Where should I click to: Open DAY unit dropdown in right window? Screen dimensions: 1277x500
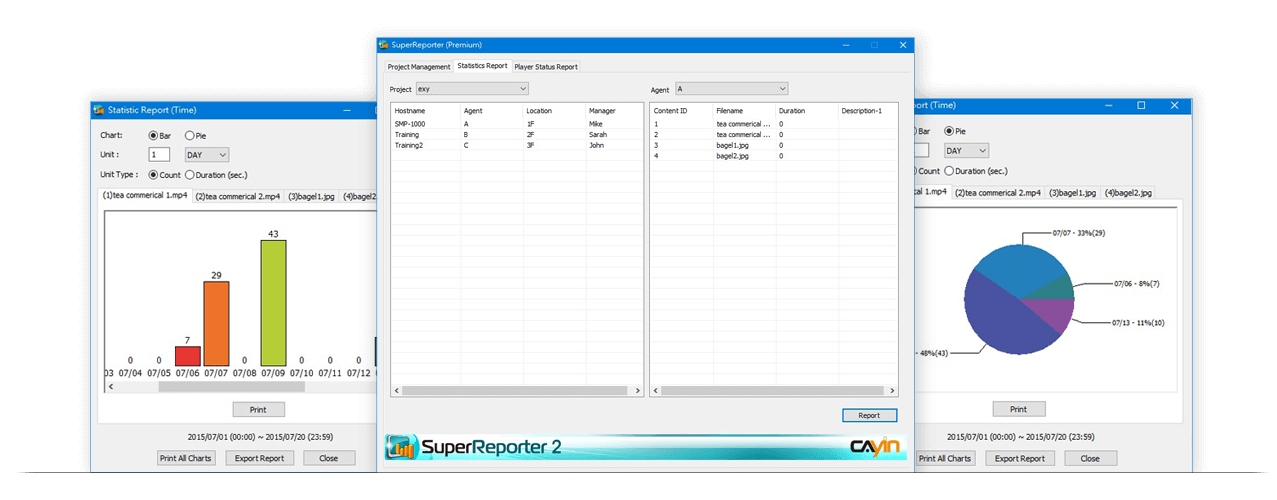pos(967,150)
